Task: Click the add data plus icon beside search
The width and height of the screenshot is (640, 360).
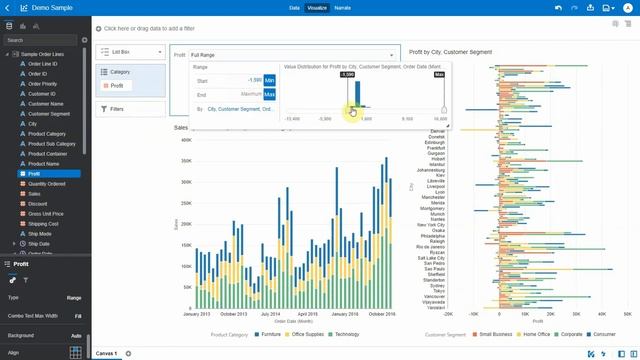Action: click(x=84, y=40)
